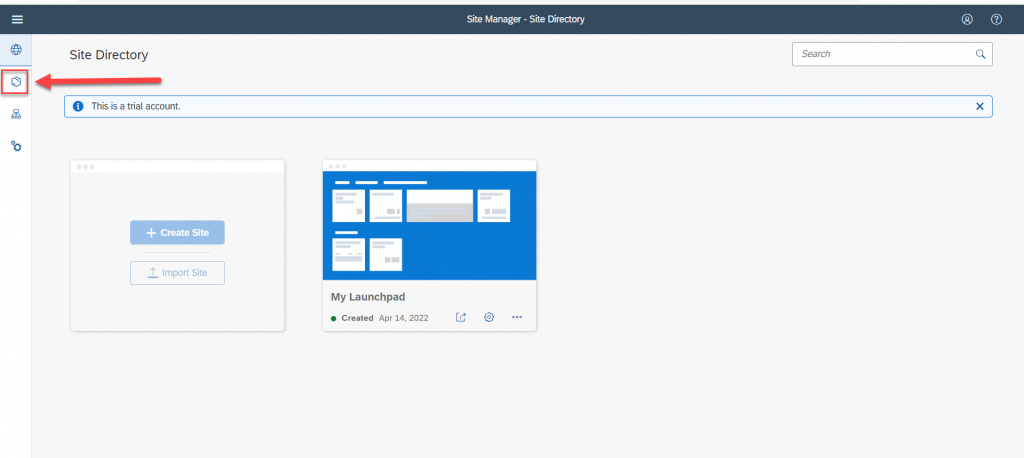Click the Site Directory heading
Screen dimensions: 1024x458
click(x=109, y=55)
